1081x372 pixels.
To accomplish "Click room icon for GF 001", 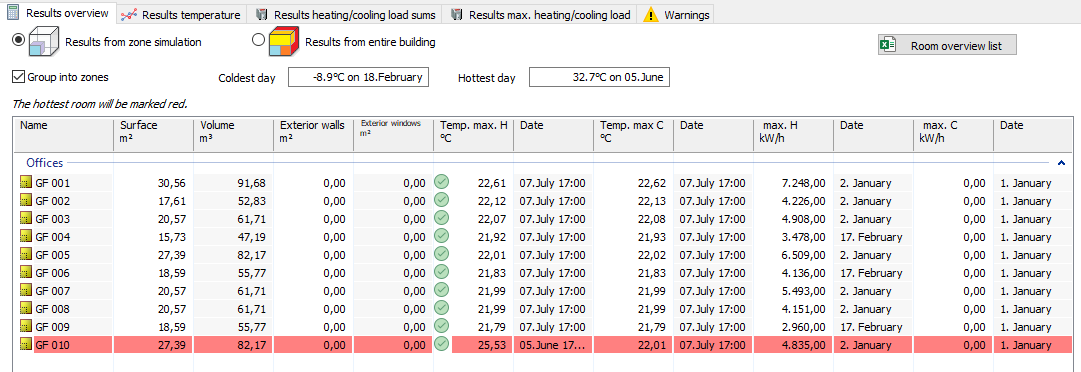I will point(26,183).
